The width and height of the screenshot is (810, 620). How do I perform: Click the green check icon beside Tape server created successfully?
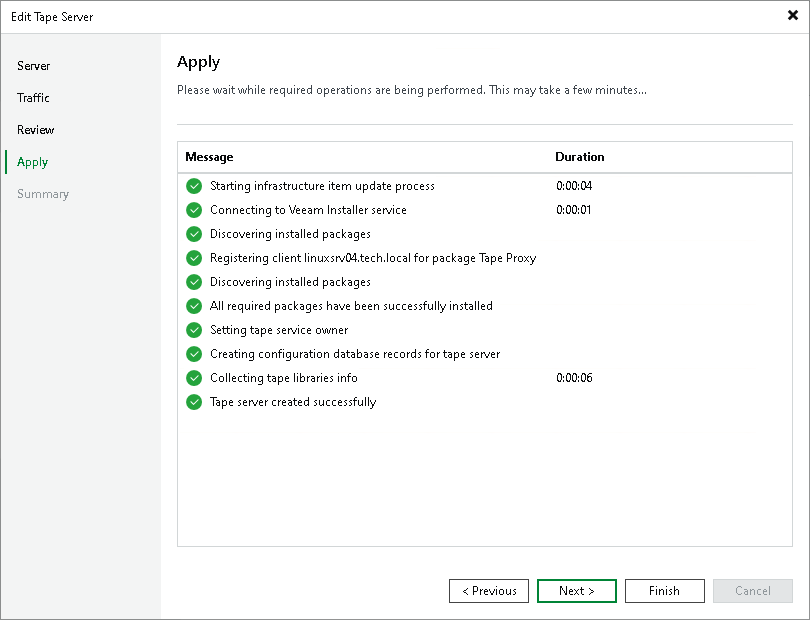click(194, 402)
